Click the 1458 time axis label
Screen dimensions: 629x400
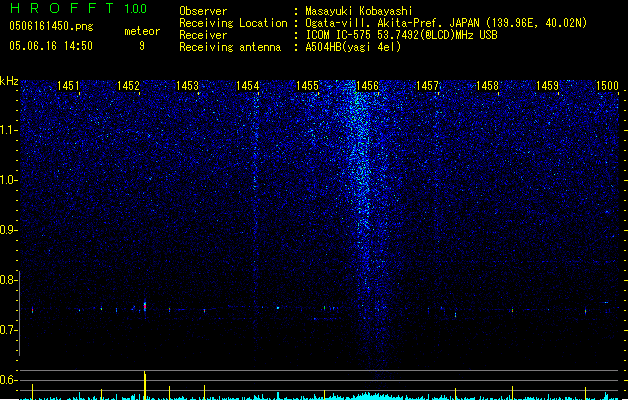[x=487, y=86]
